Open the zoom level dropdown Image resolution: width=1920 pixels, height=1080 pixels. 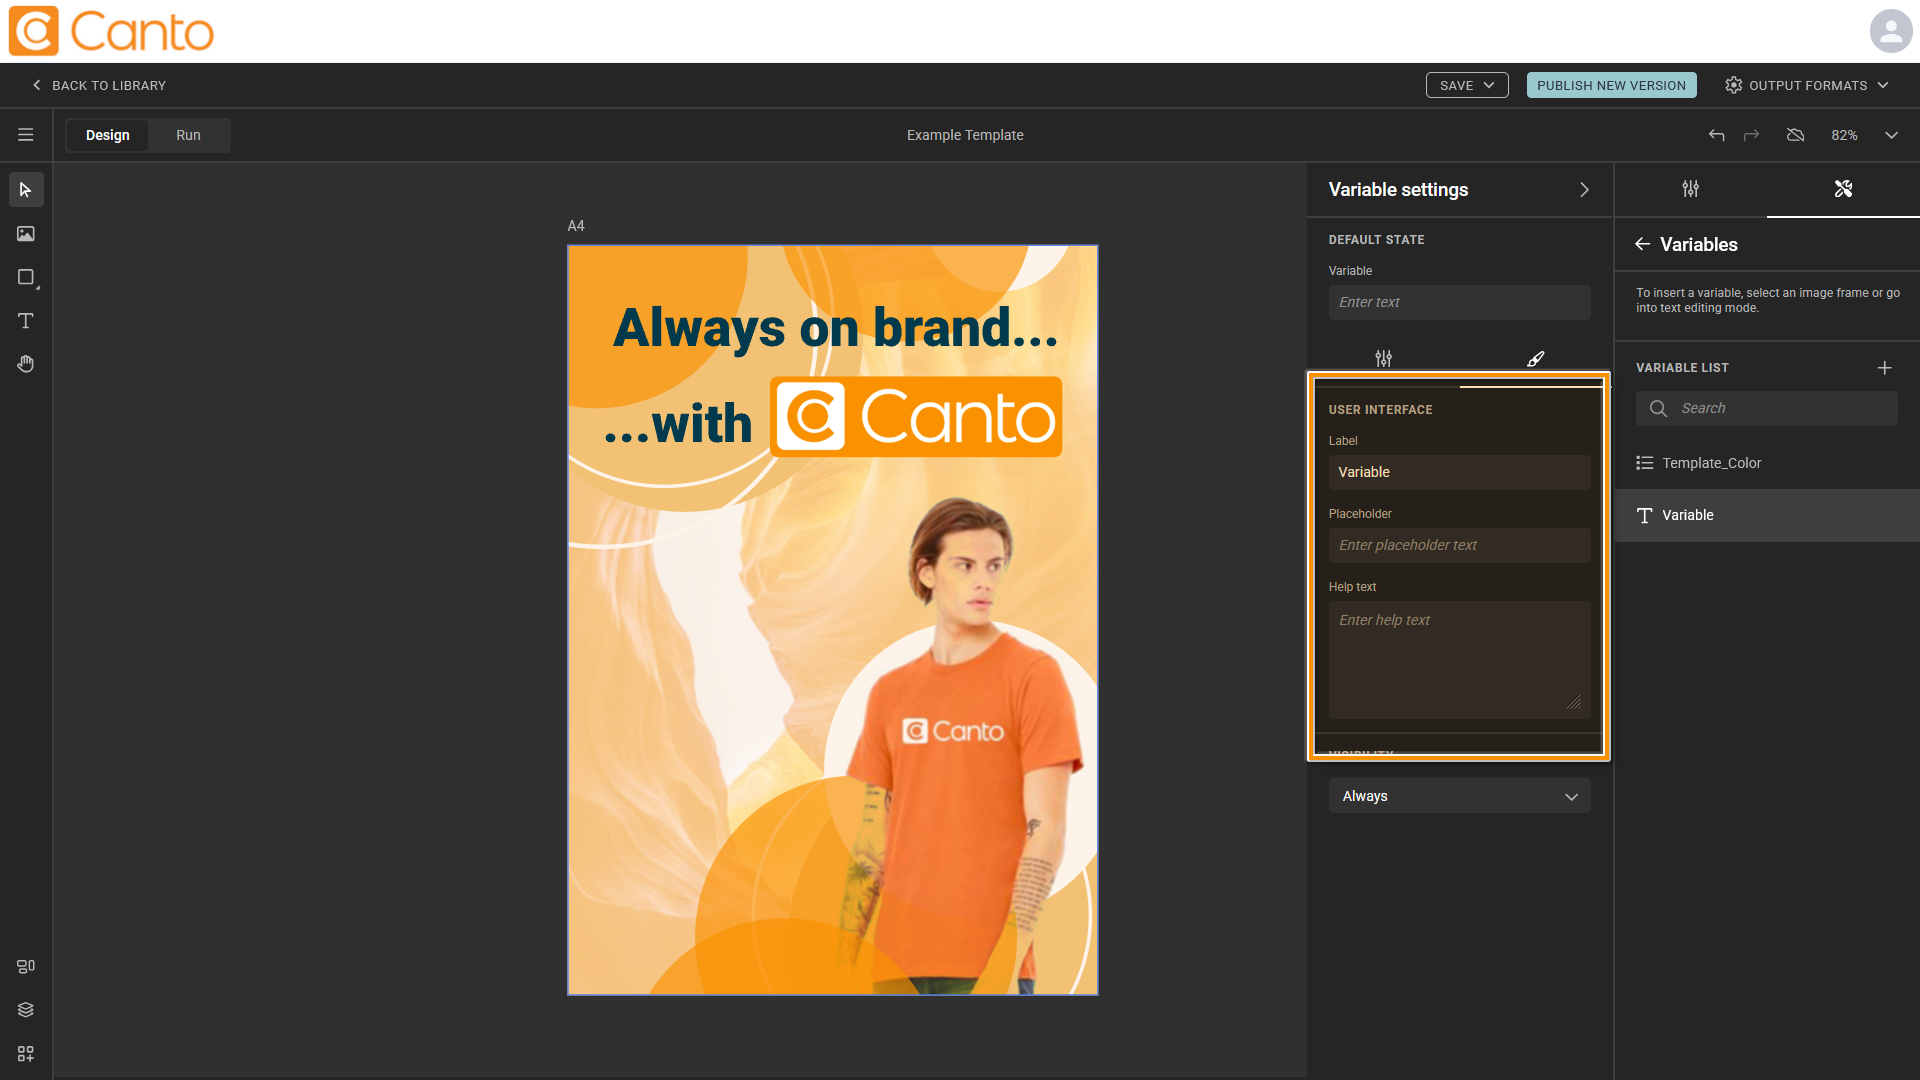tap(1891, 135)
